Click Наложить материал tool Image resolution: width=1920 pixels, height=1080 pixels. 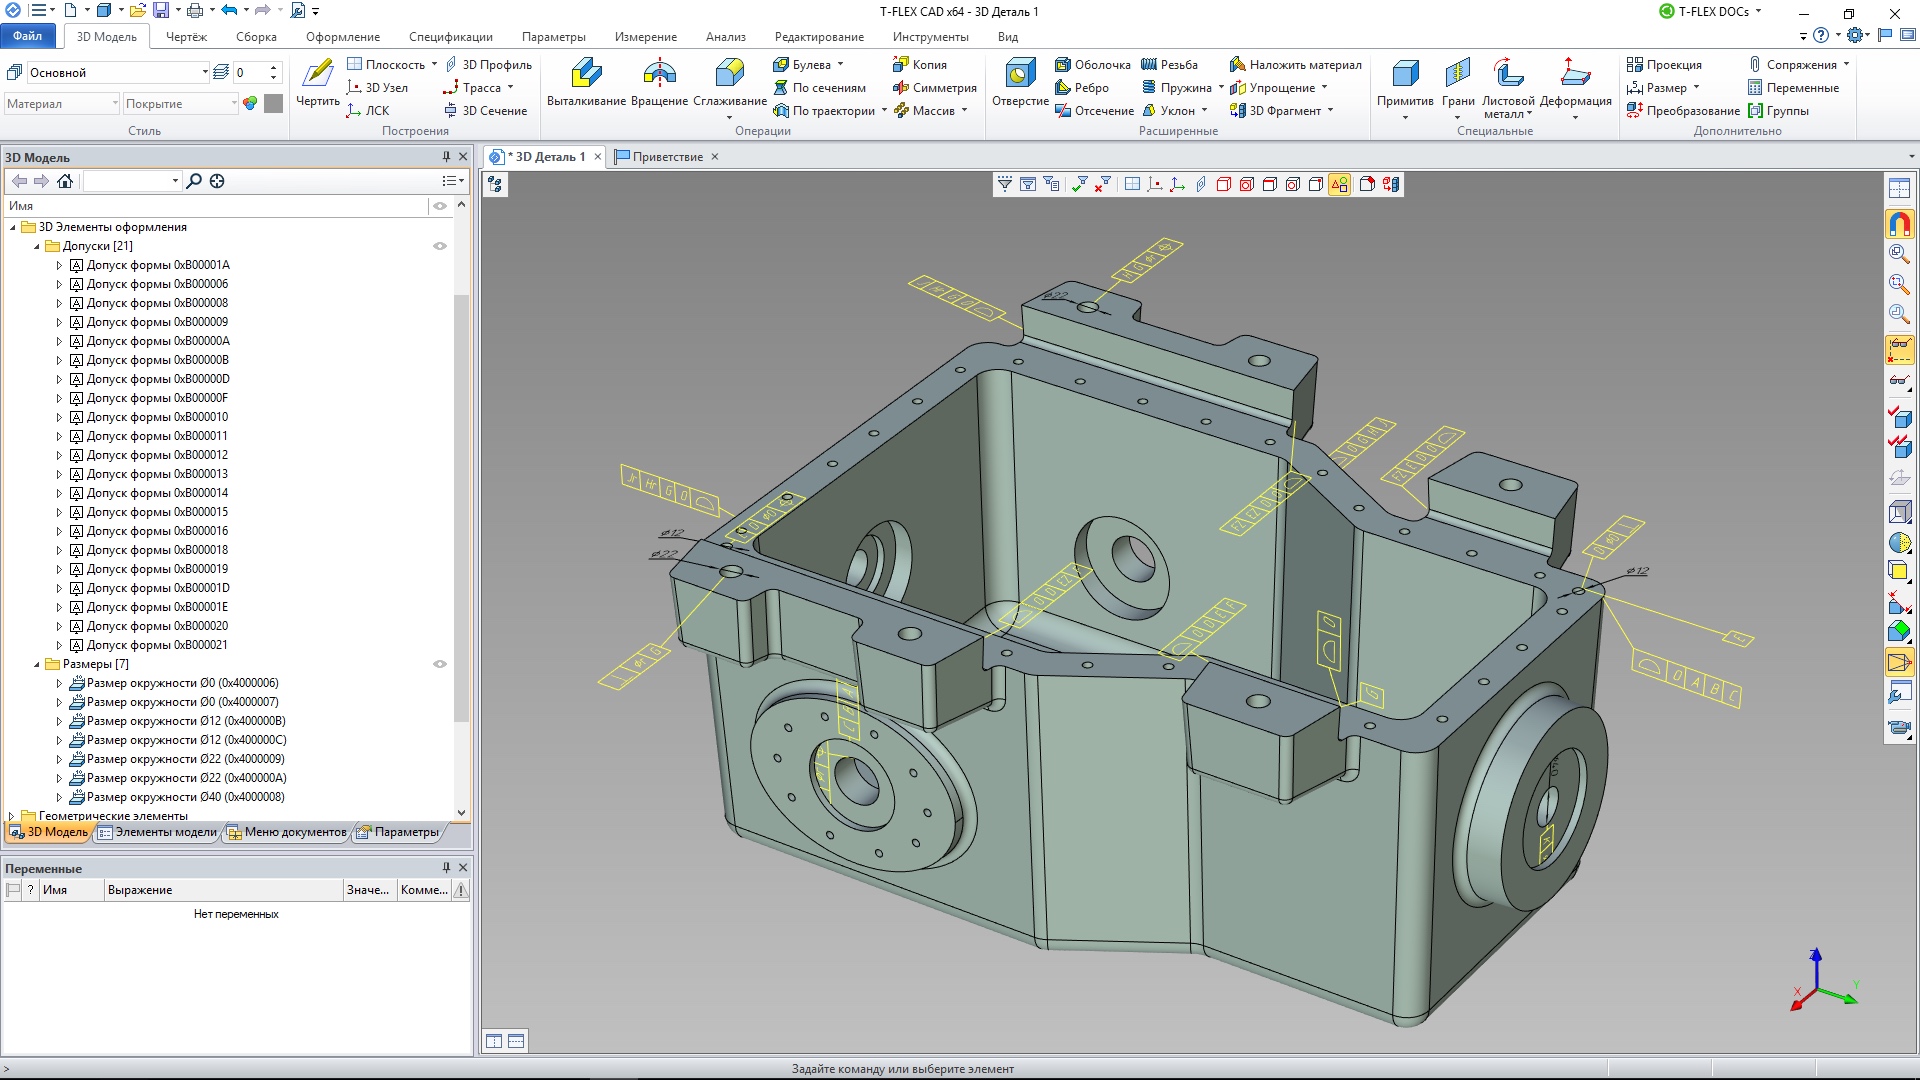pyautogui.click(x=1295, y=64)
